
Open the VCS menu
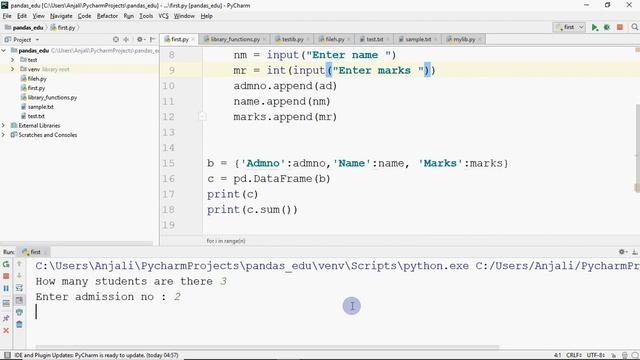click(163, 16)
